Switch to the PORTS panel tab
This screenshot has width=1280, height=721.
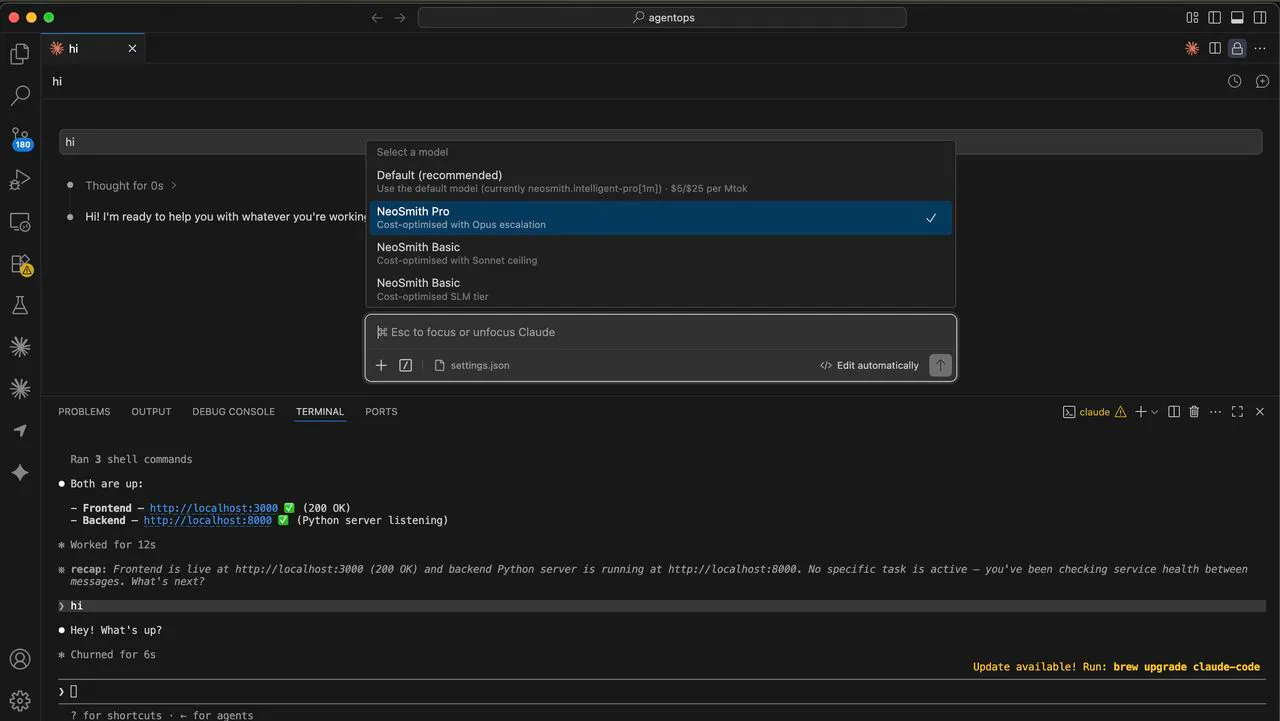[x=381, y=411]
